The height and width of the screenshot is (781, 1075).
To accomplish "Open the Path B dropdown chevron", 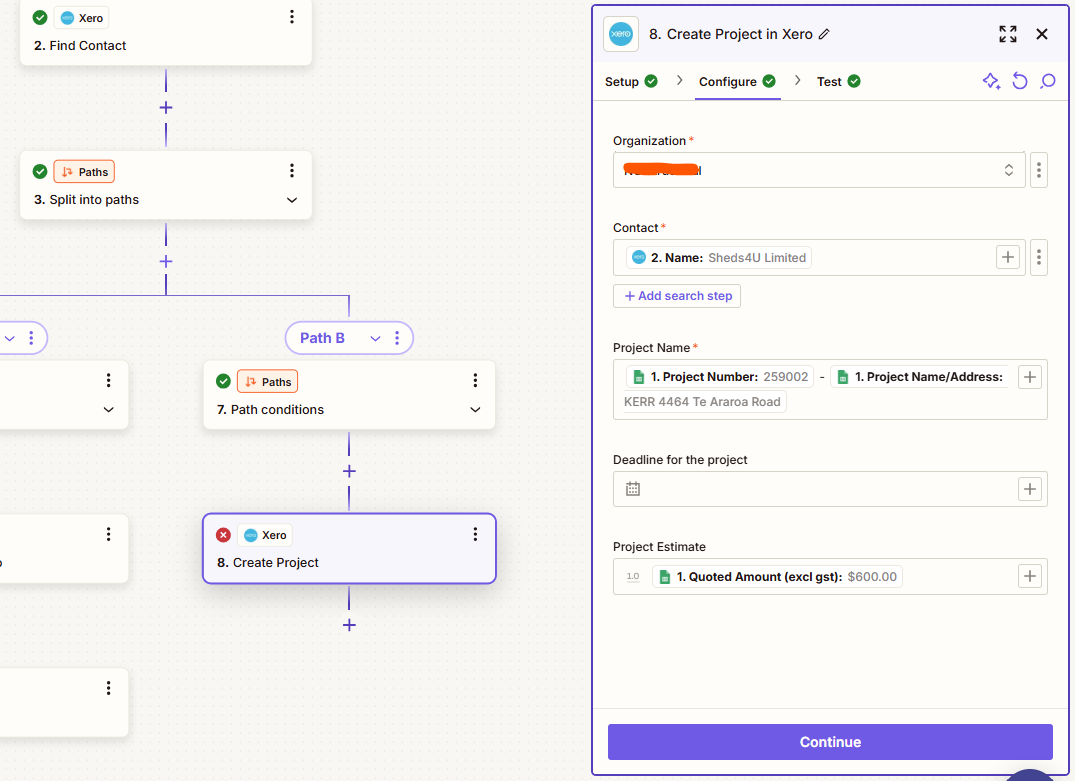I will point(375,338).
